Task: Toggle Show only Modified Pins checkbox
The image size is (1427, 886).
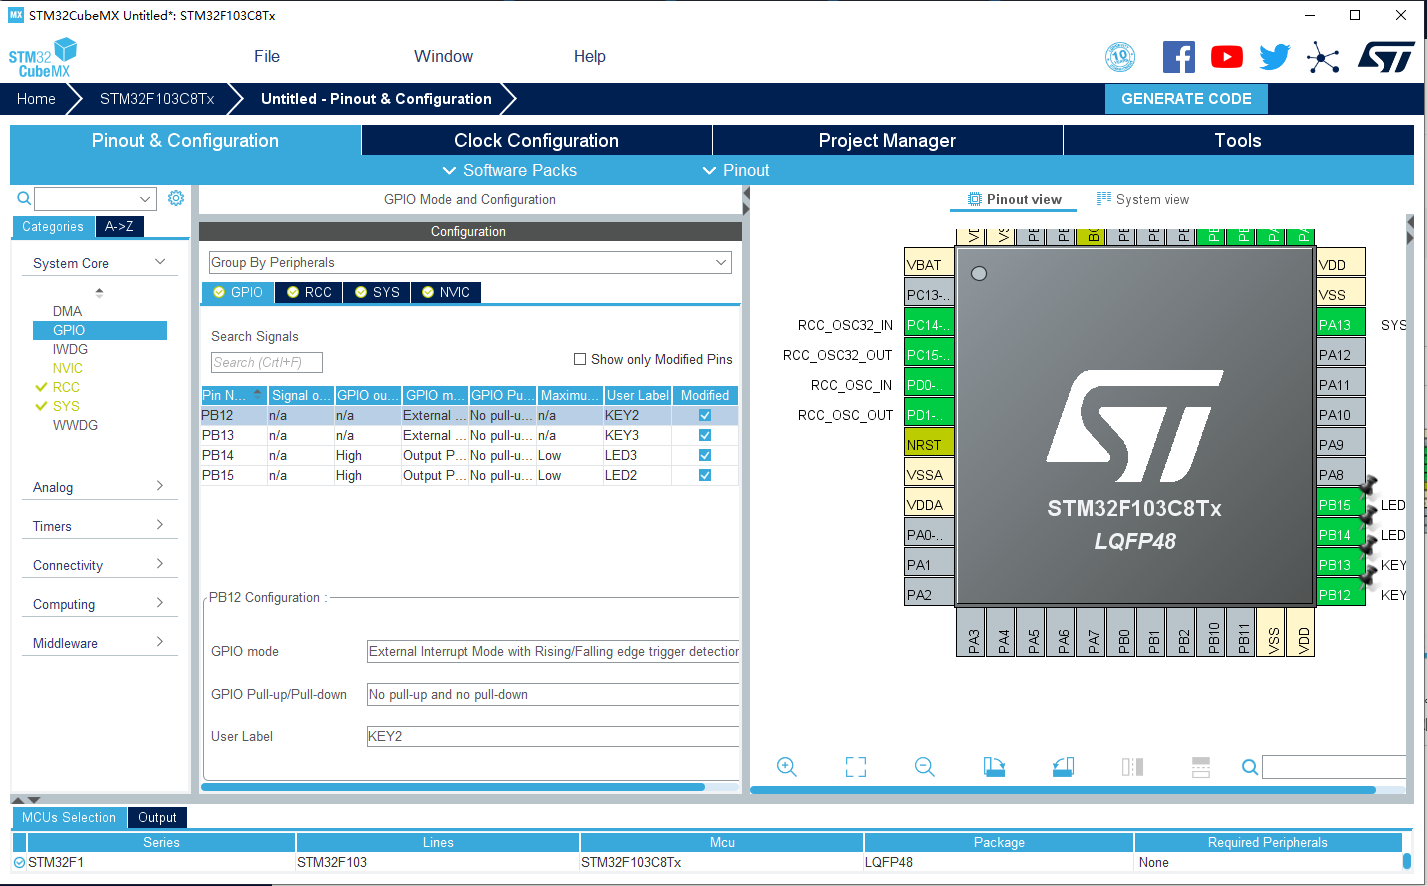Action: (580, 359)
